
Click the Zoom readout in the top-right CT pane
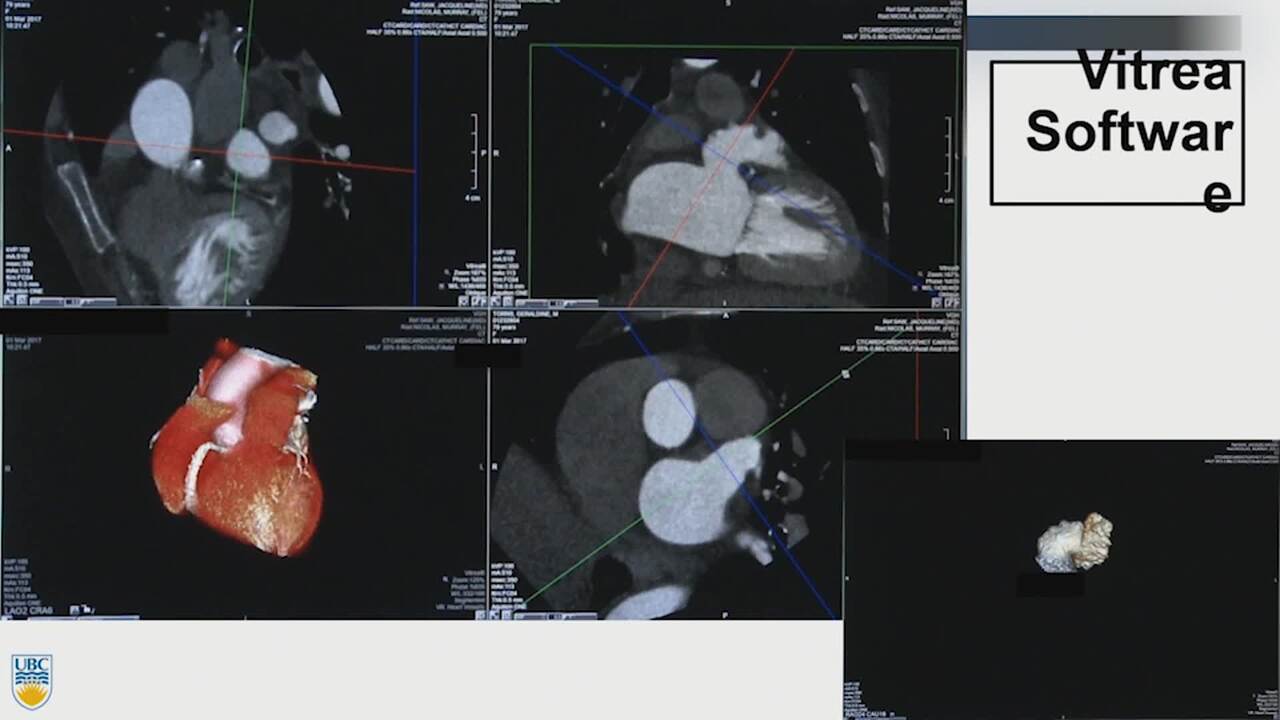943,274
